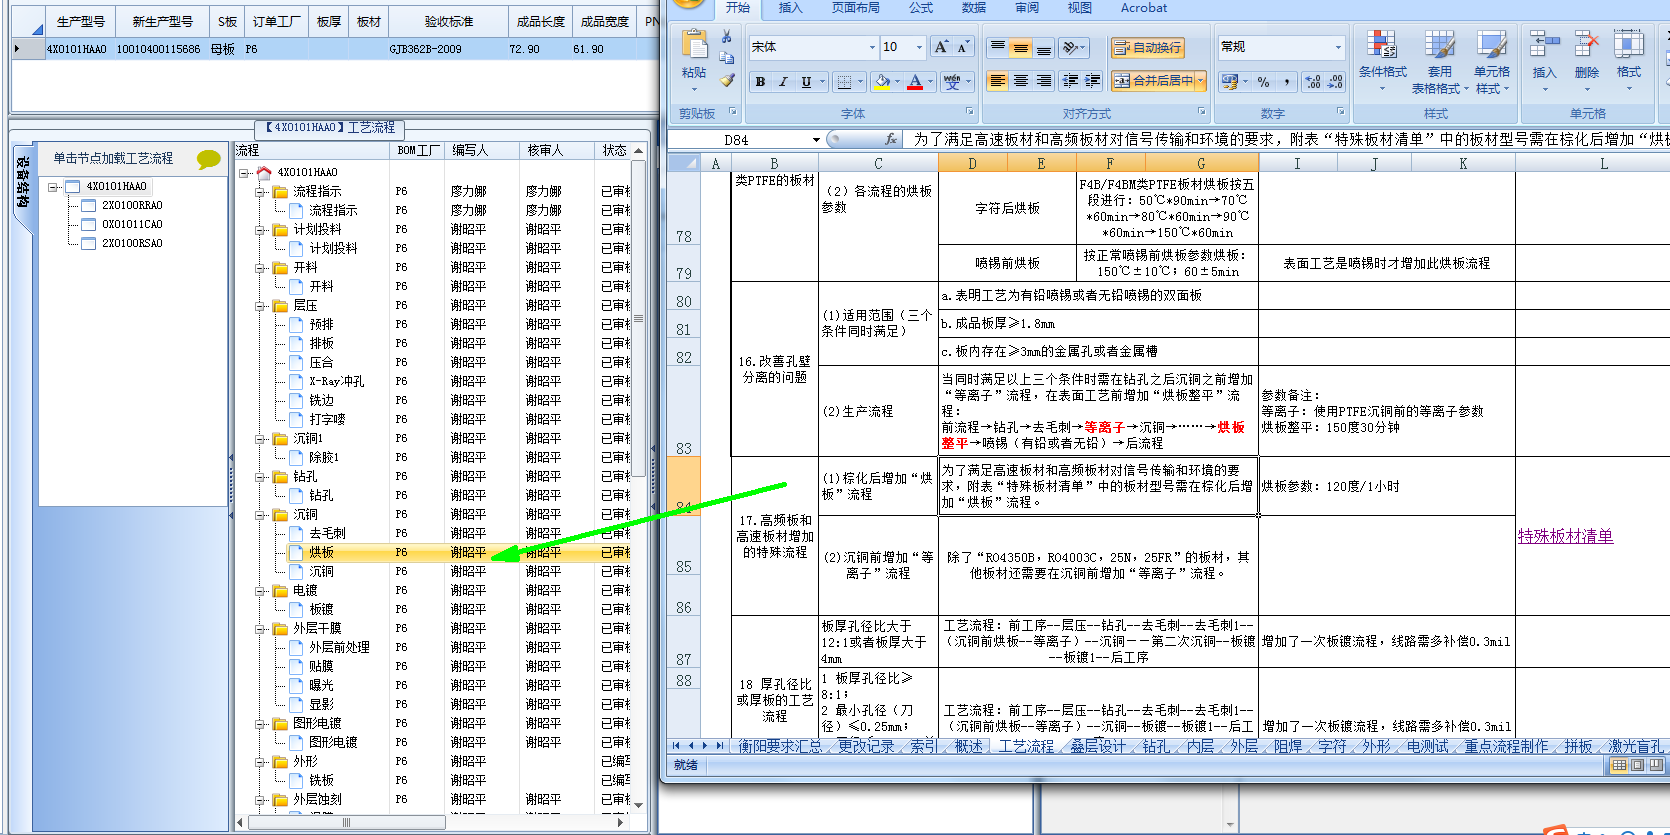Image resolution: width=1670 pixels, height=835 pixels.
Task: Open the 插入 ribbon tab
Action: click(x=790, y=8)
